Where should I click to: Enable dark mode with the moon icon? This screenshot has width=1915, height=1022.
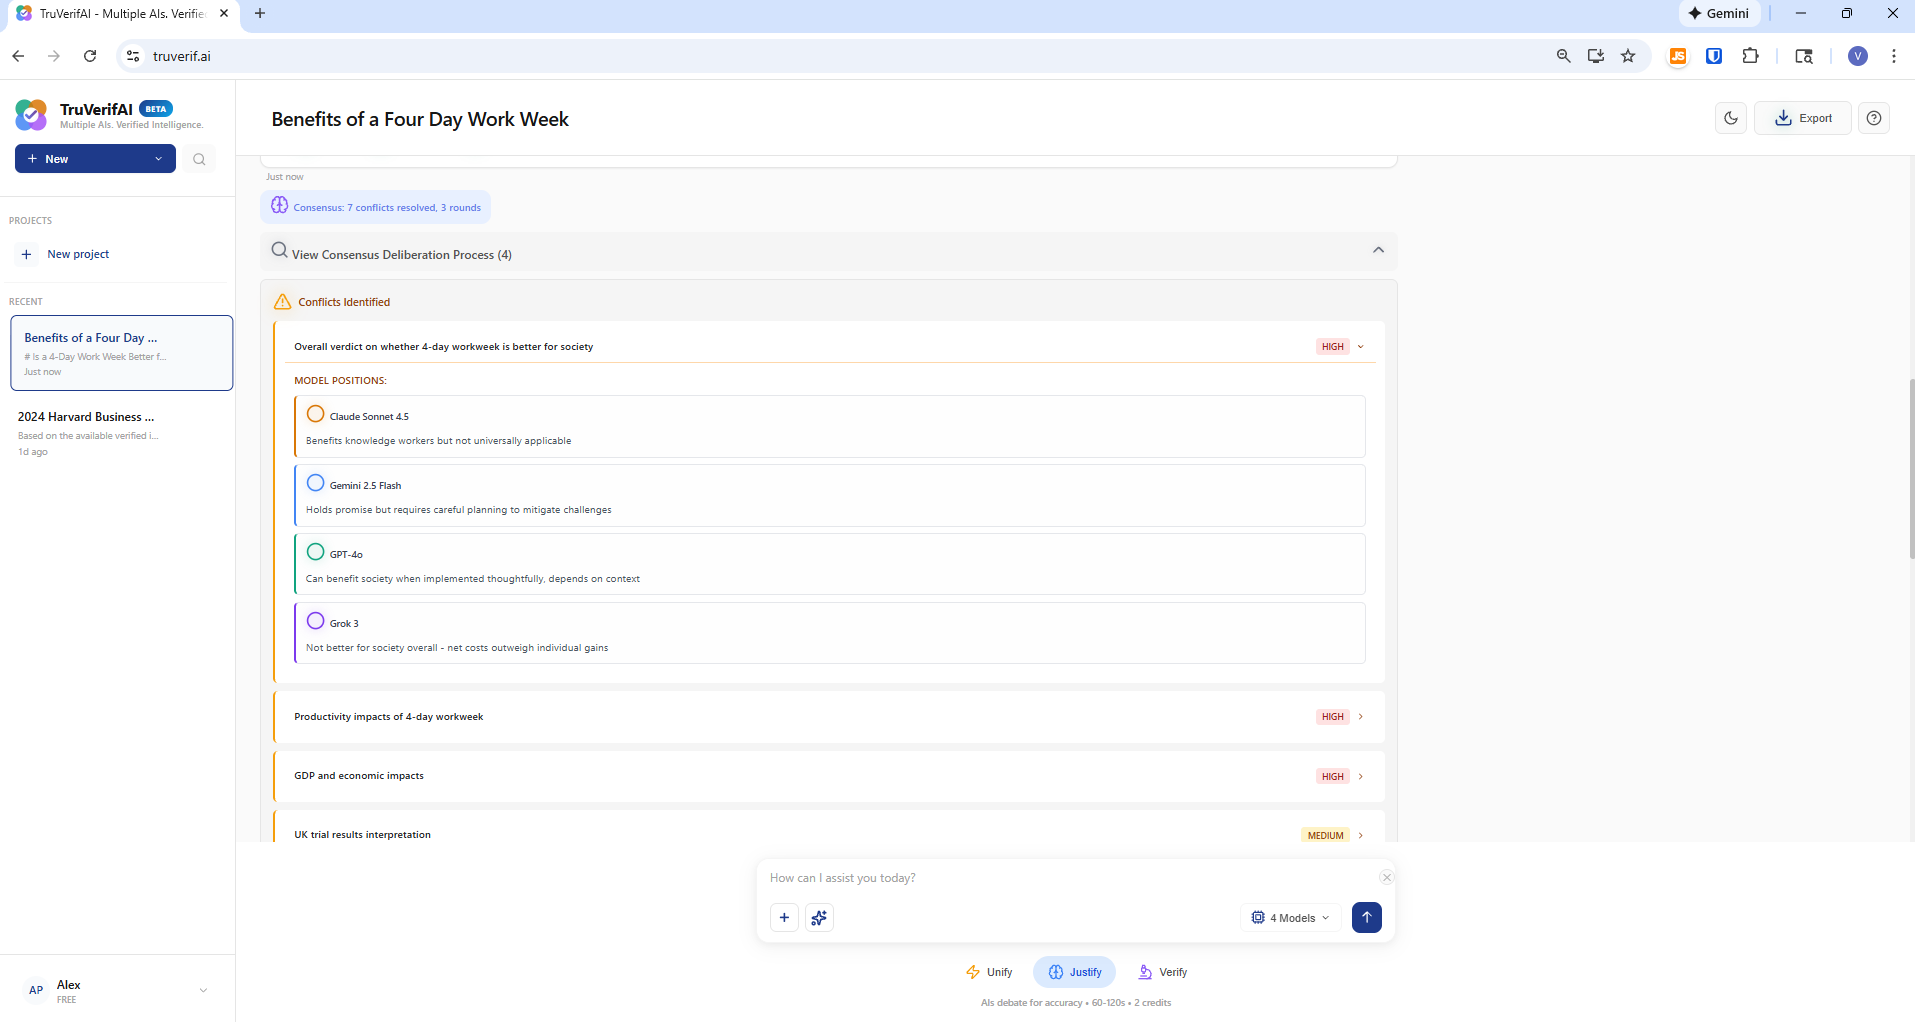coord(1731,117)
